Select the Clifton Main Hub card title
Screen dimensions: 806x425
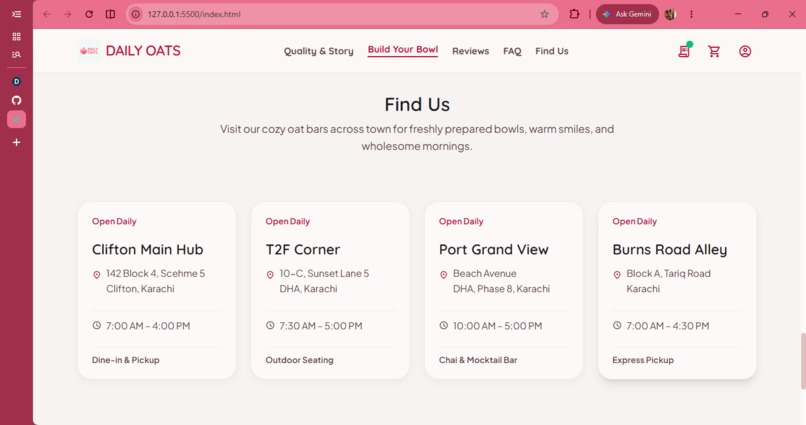(x=148, y=249)
